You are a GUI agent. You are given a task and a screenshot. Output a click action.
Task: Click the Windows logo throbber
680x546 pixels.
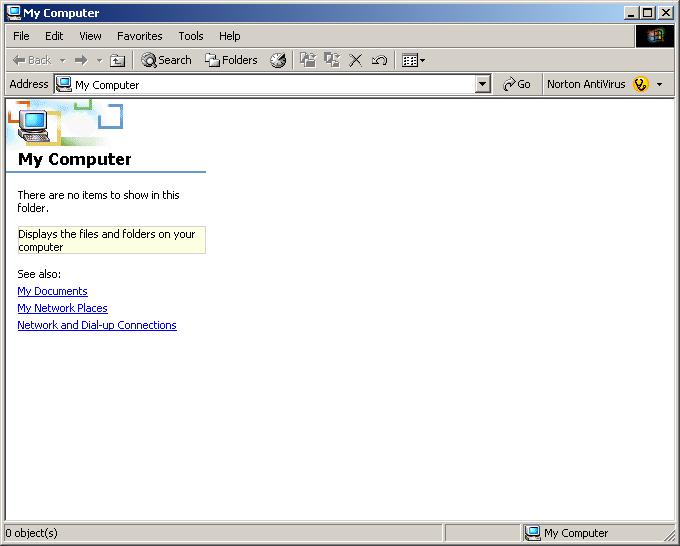(x=655, y=36)
